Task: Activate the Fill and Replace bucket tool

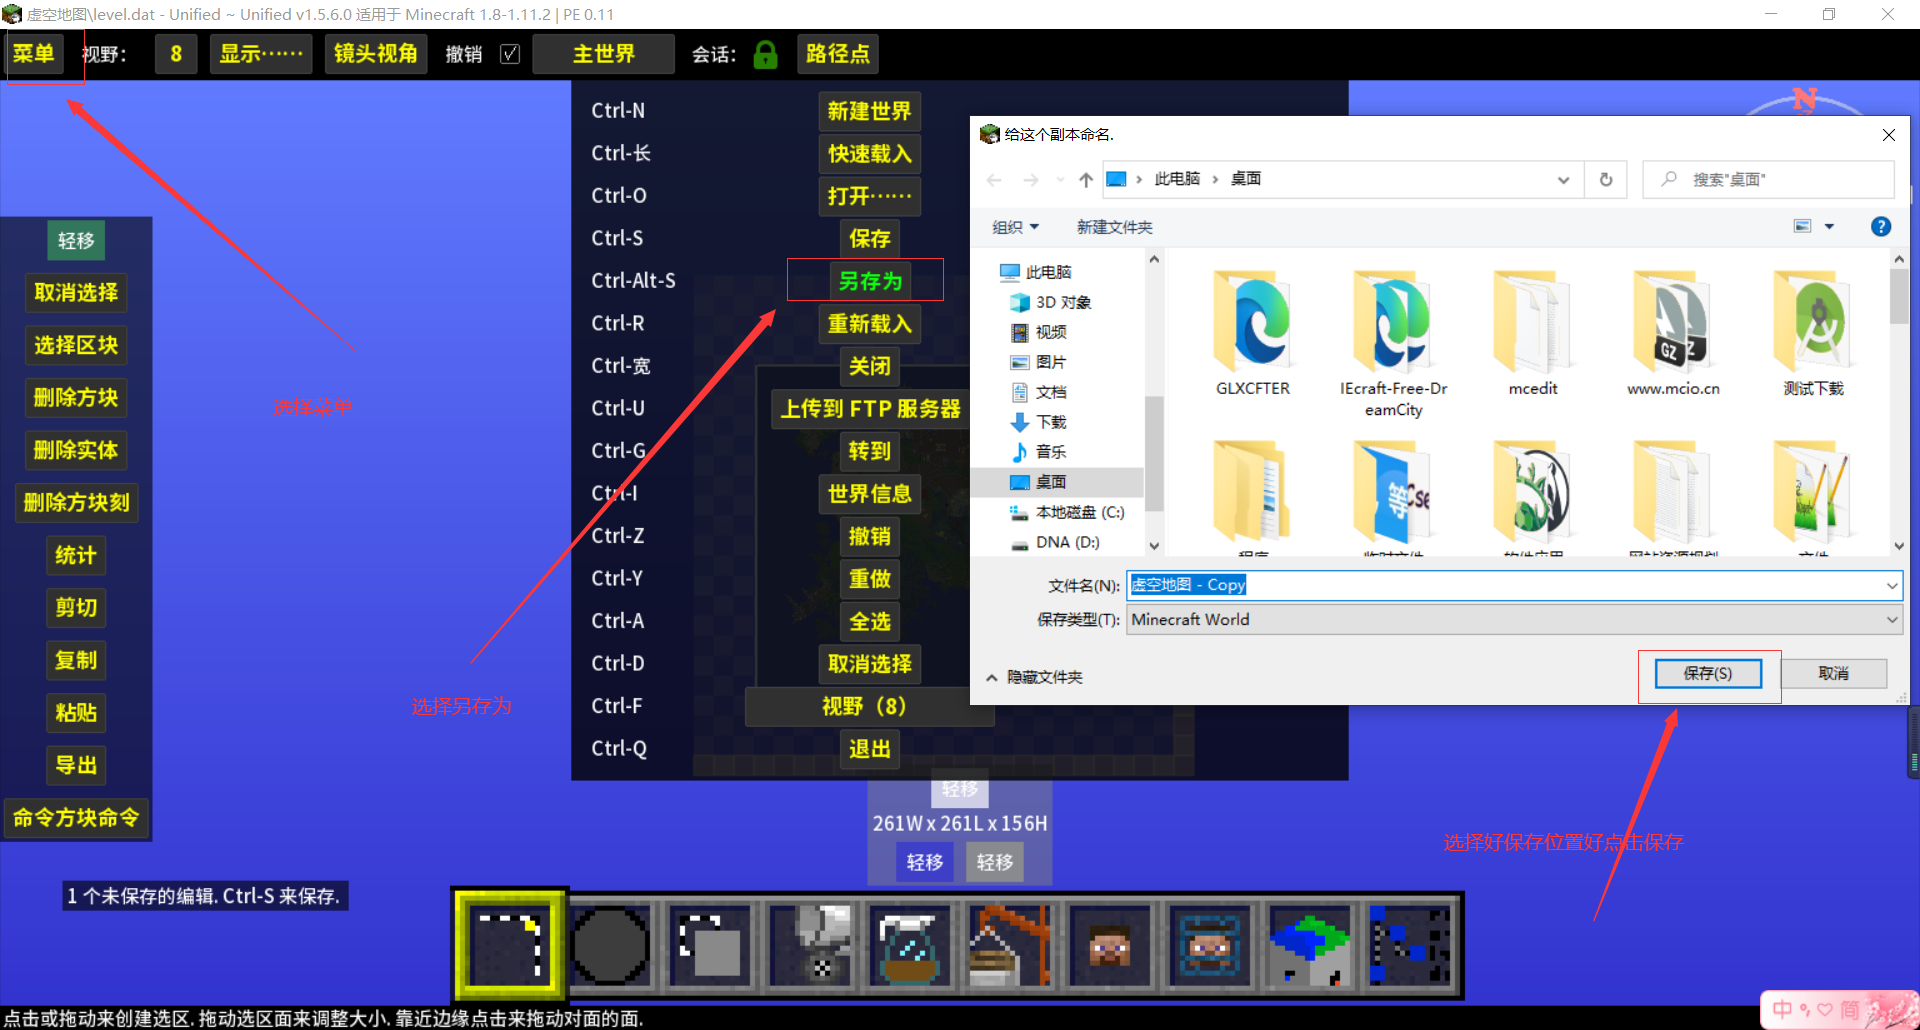Action: coord(809,945)
